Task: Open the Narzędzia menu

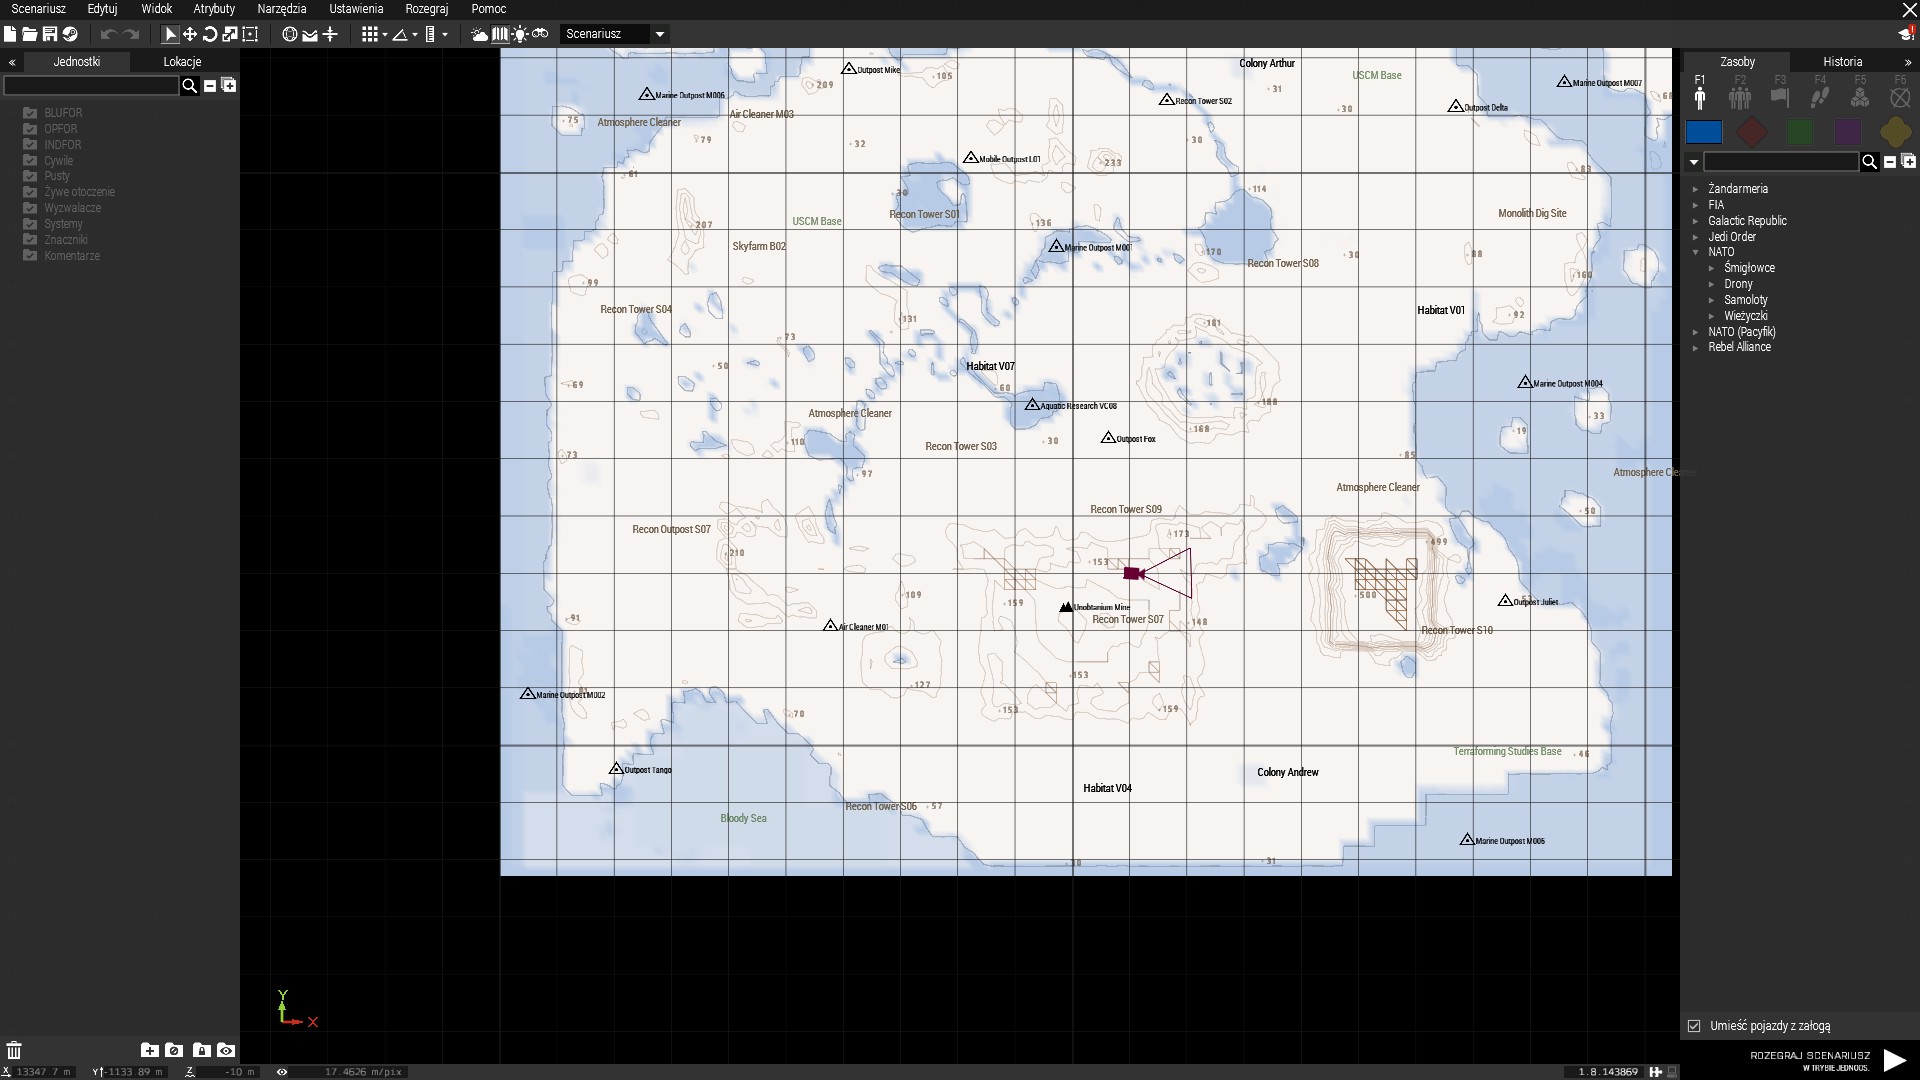Action: pyautogui.click(x=282, y=9)
